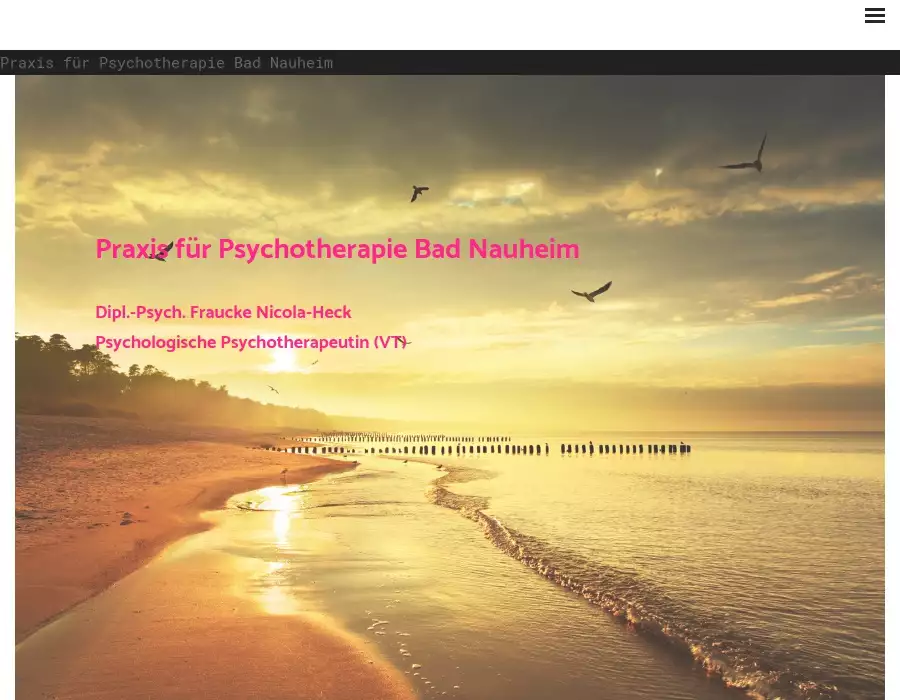Select the Dipl.-Psych. Fraucke Nicola-Heck text line
This screenshot has height=700, width=900.
(x=223, y=313)
